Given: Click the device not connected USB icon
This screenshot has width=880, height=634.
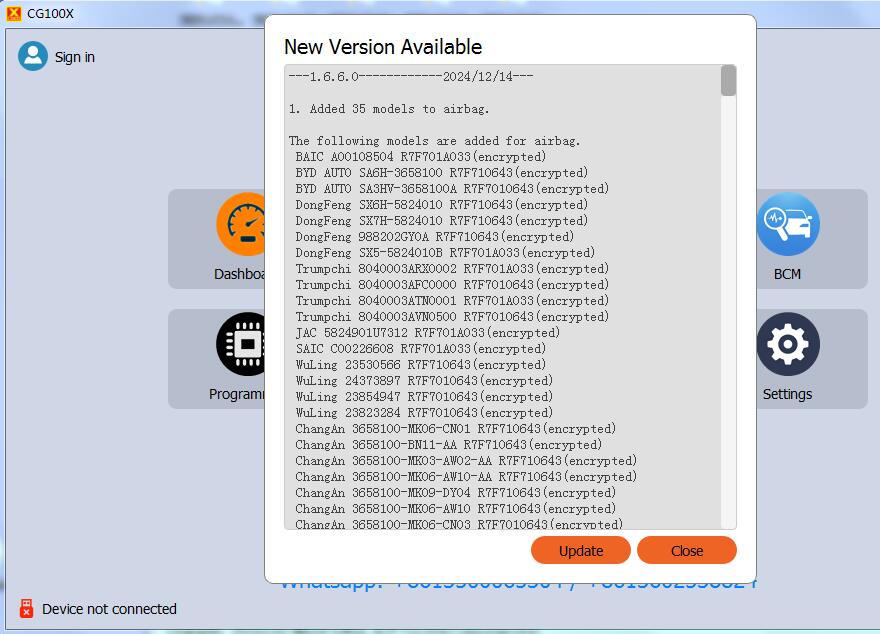Looking at the screenshot, I should click(x=26, y=608).
